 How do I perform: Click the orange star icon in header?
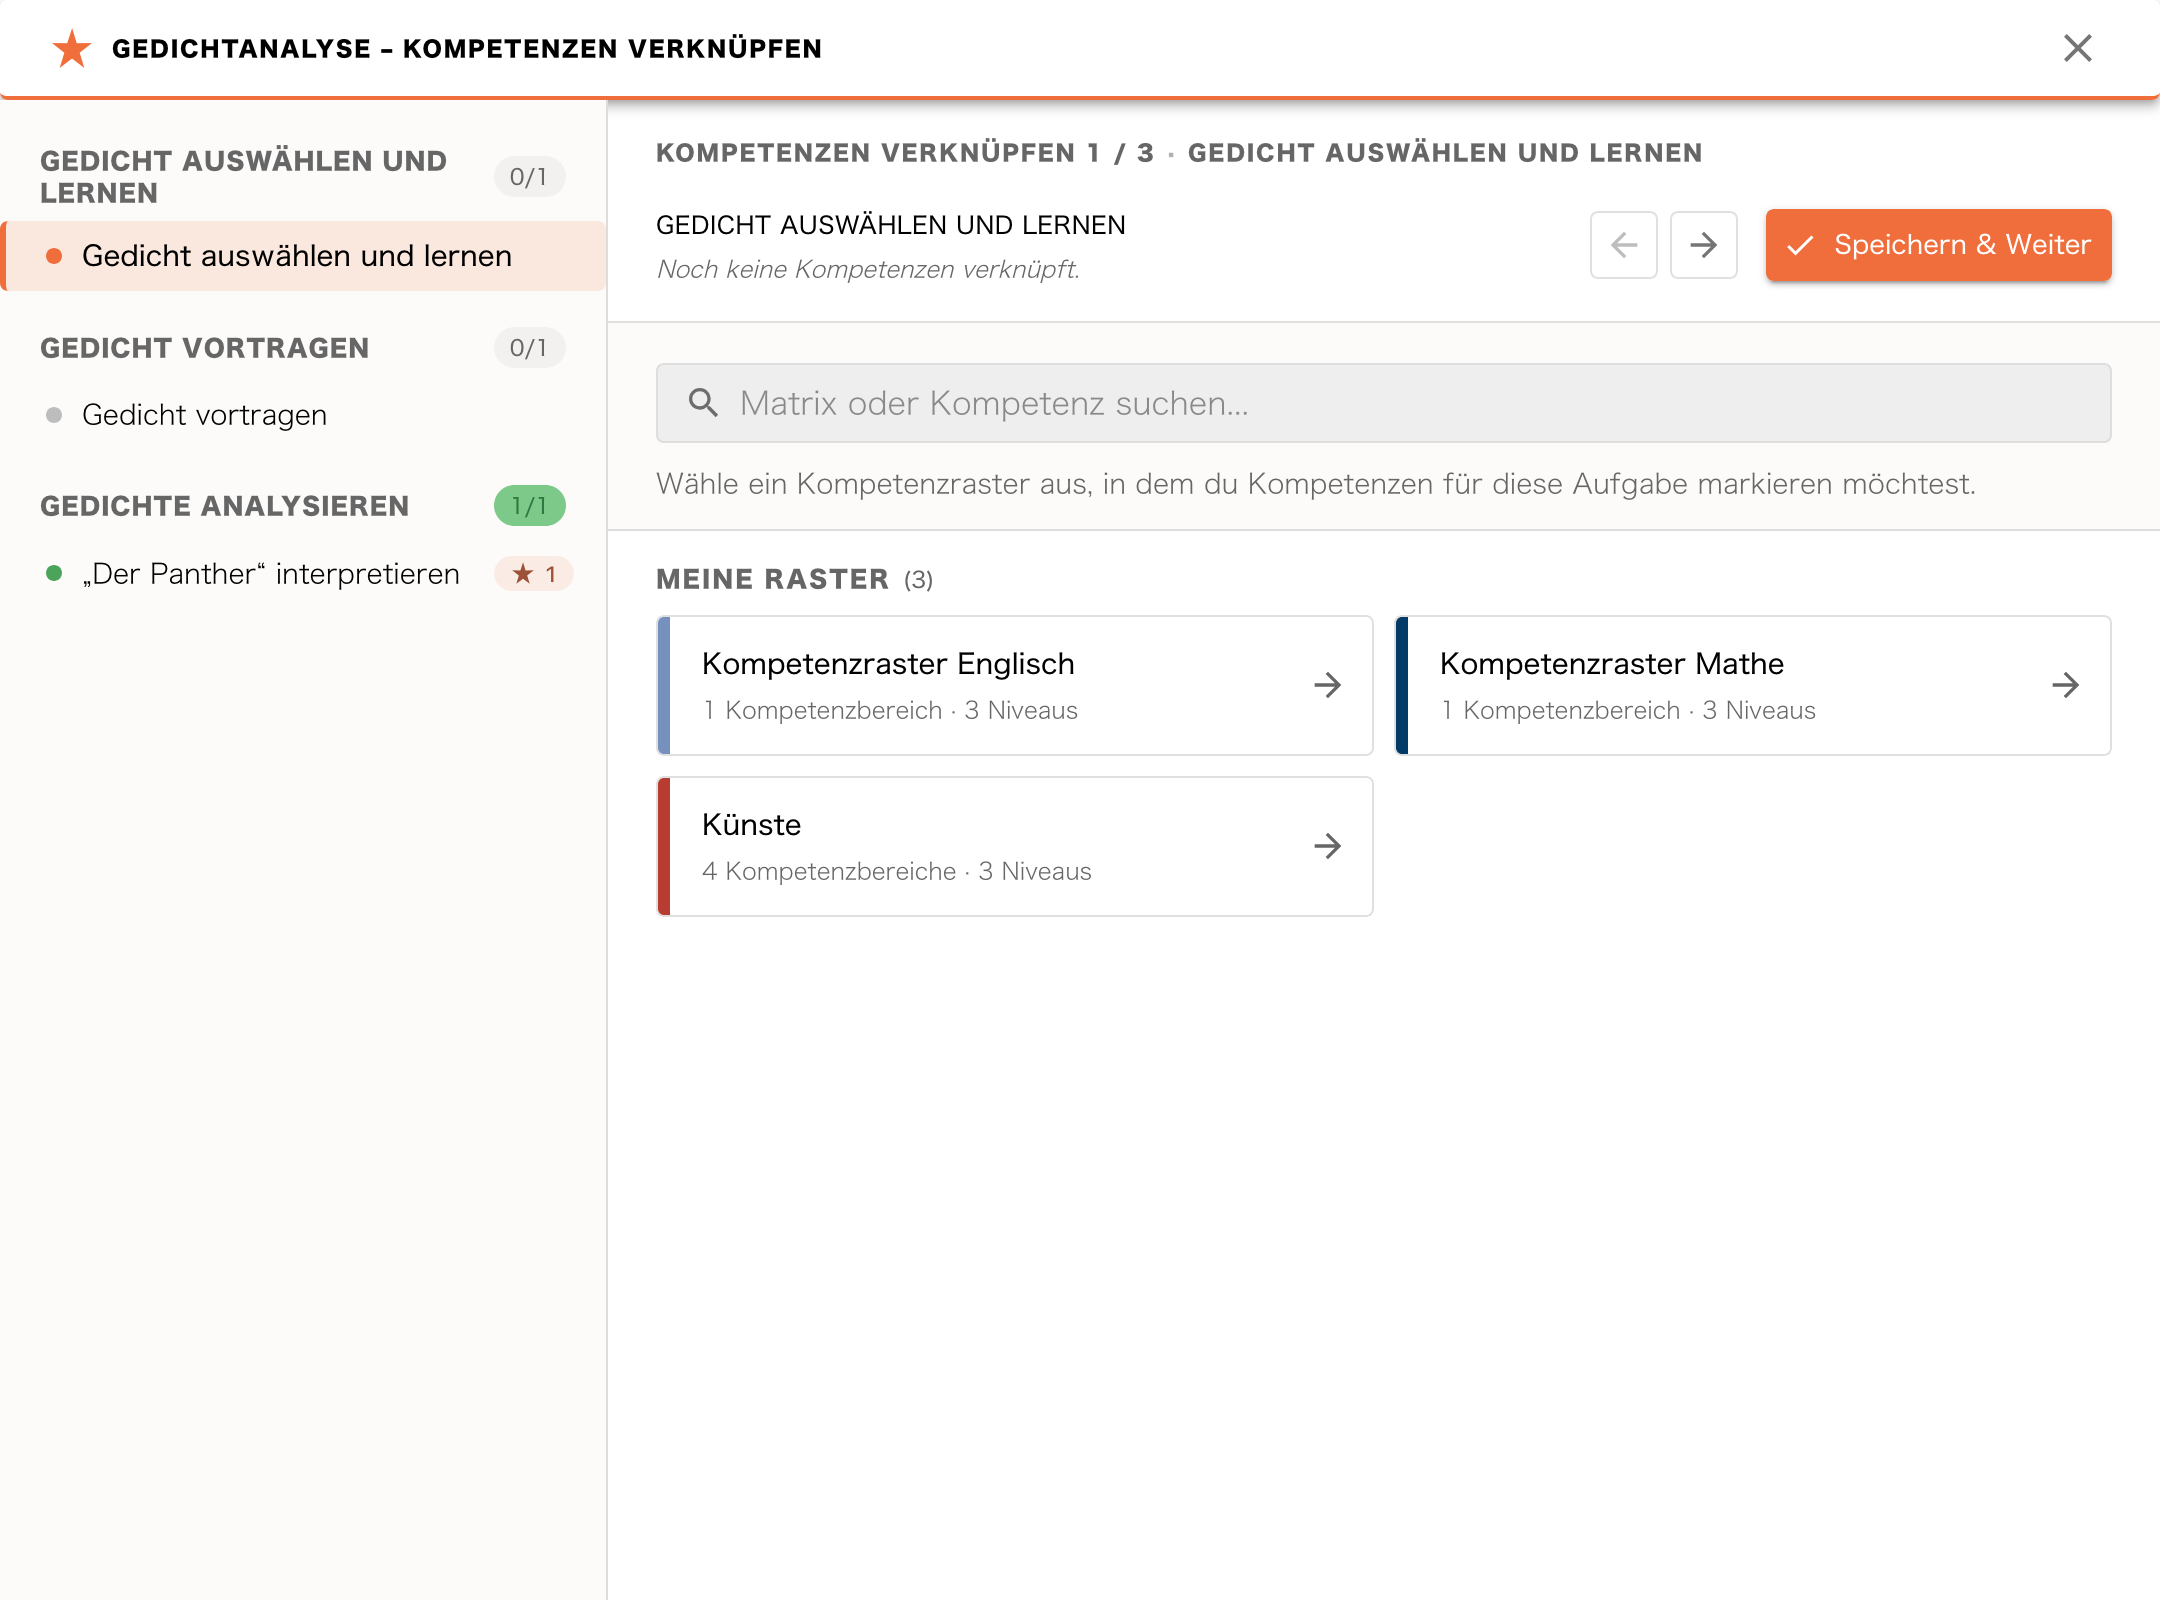72,48
